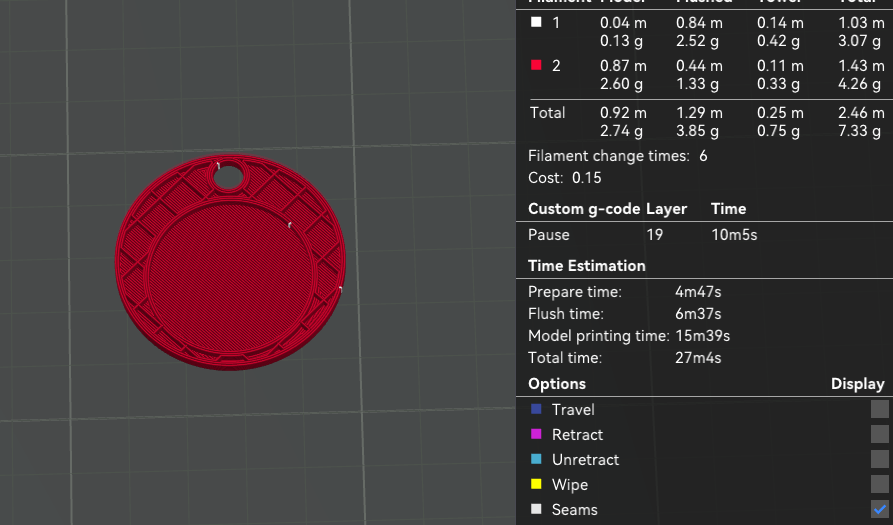Click filament 2 model weight 2.60 g
The image size is (893, 525).
pyautogui.click(x=621, y=84)
